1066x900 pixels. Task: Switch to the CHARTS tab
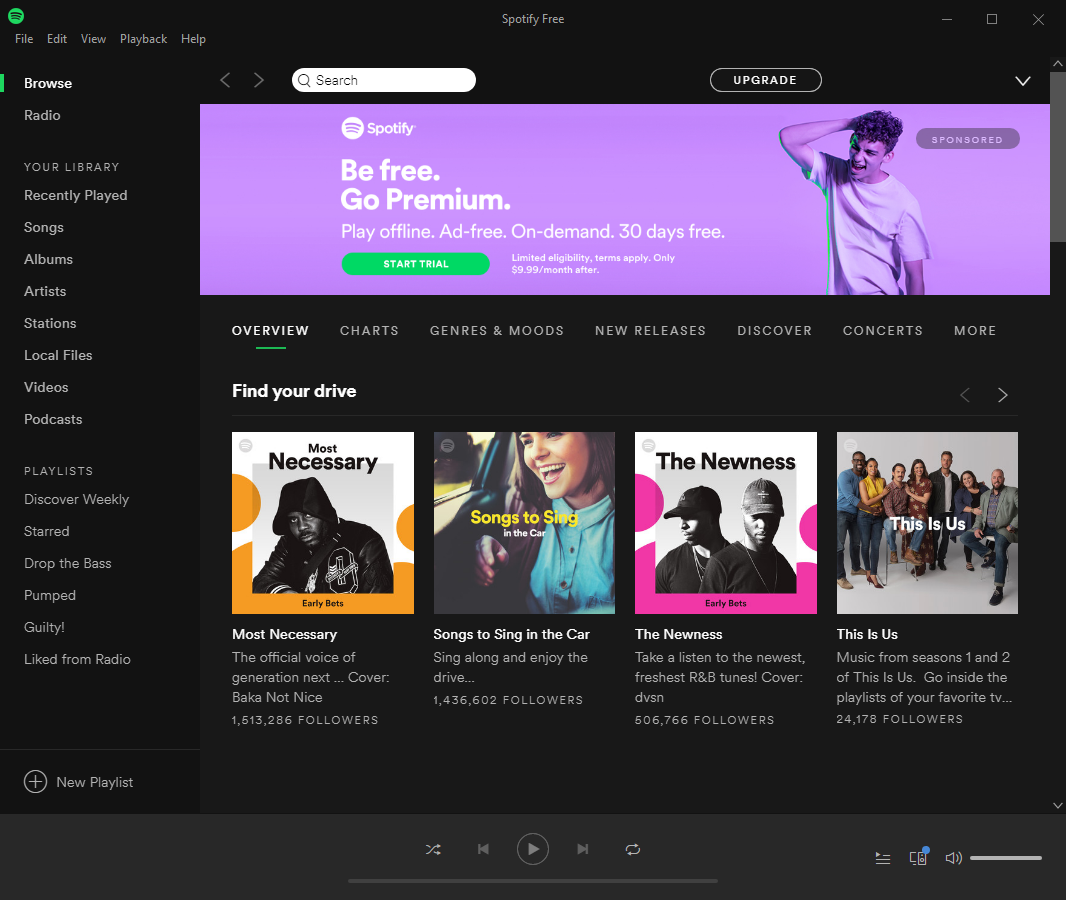pyautogui.click(x=369, y=330)
